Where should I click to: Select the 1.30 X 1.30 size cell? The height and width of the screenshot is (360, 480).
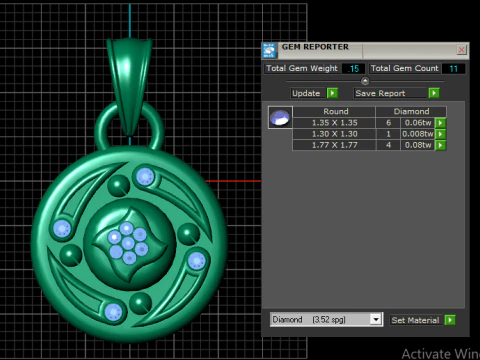[334, 134]
